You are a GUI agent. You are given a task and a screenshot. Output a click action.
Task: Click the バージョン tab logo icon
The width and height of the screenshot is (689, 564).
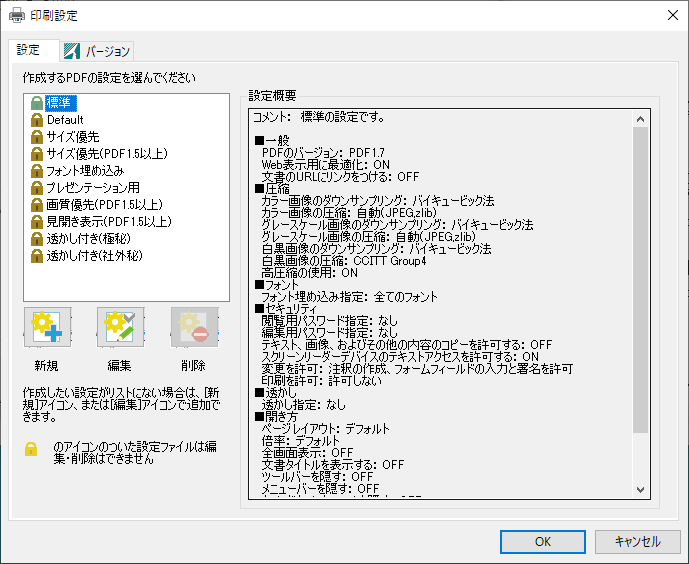click(x=72, y=51)
